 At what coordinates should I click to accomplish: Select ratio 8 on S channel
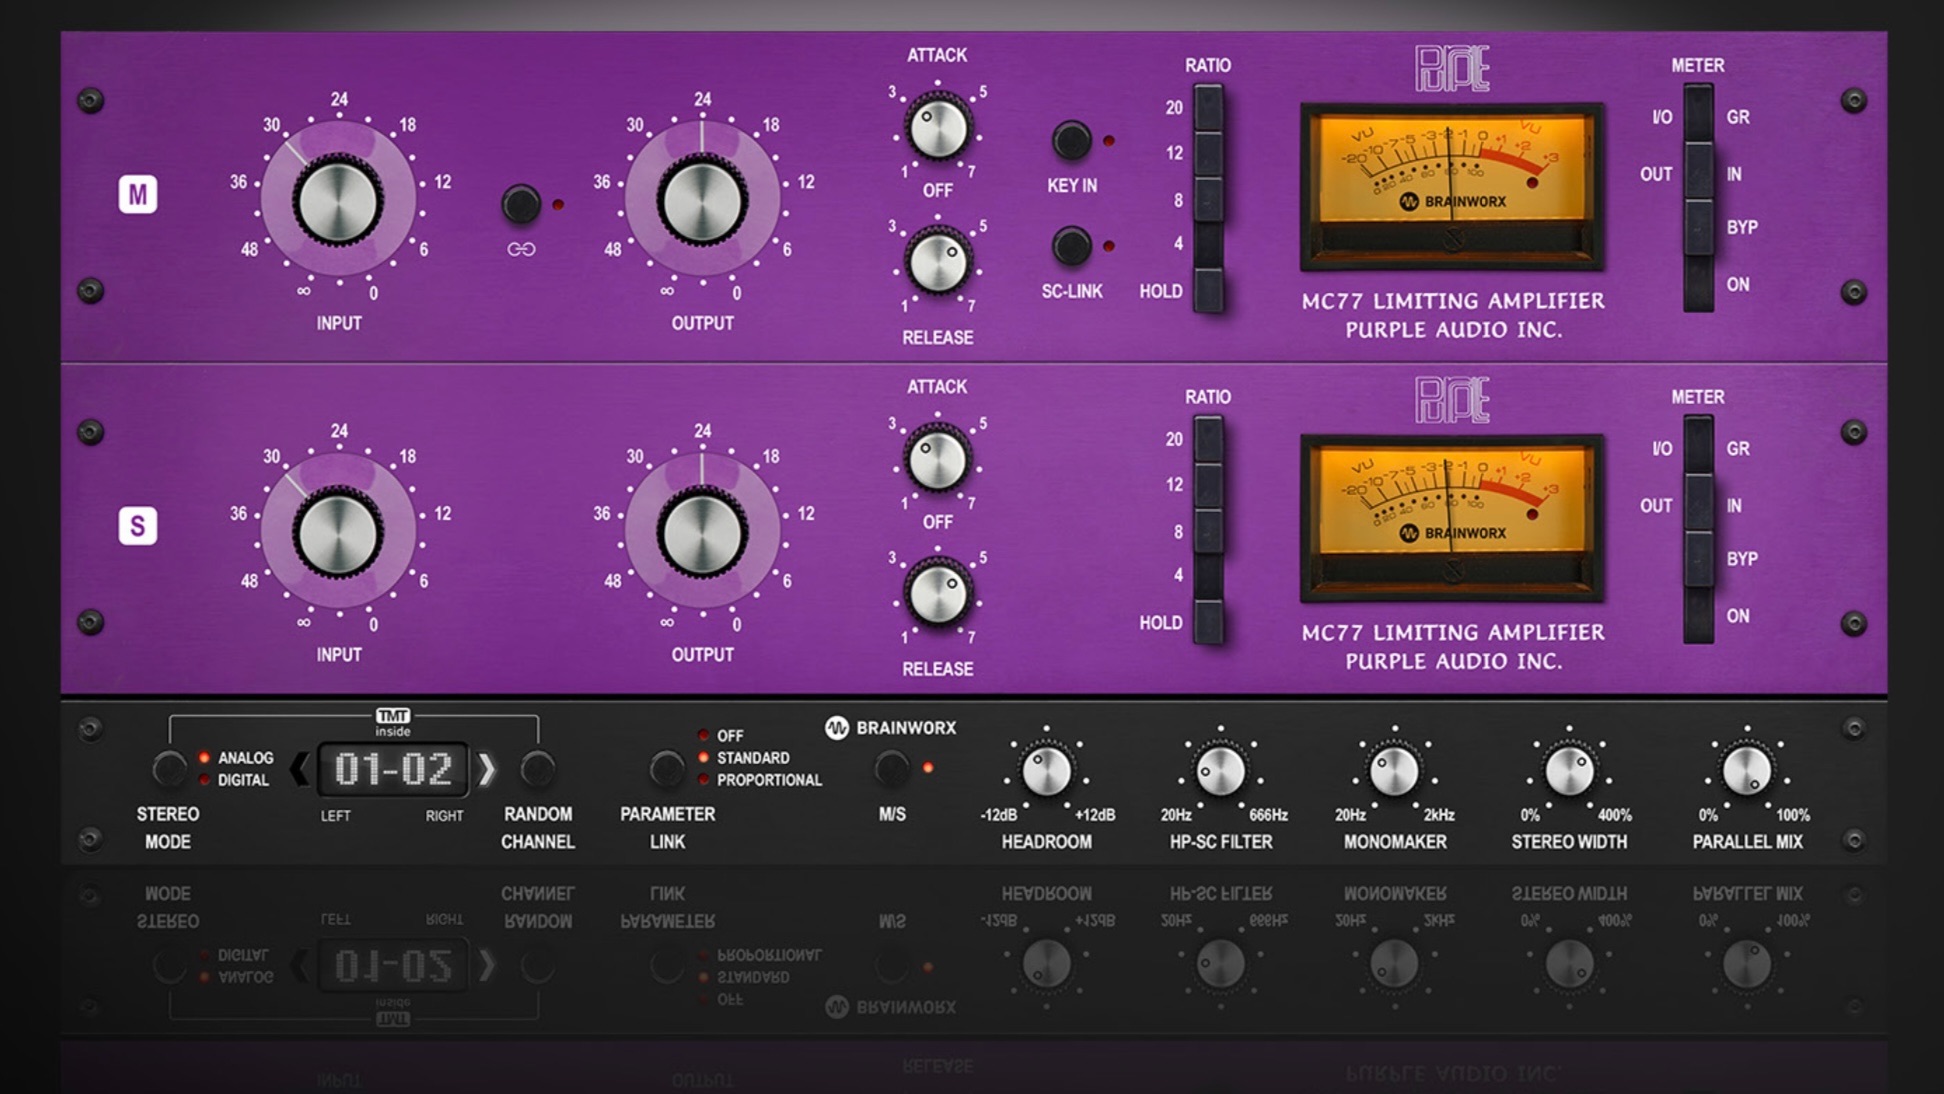click(1208, 531)
